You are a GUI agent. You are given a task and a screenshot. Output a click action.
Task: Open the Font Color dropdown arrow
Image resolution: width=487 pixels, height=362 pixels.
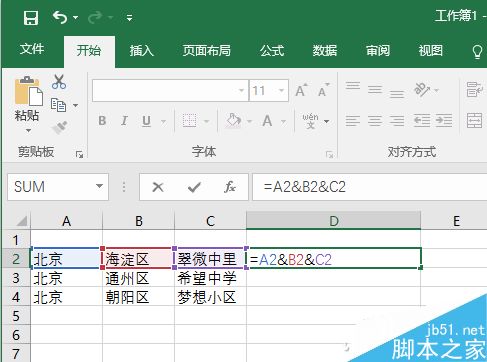283,121
